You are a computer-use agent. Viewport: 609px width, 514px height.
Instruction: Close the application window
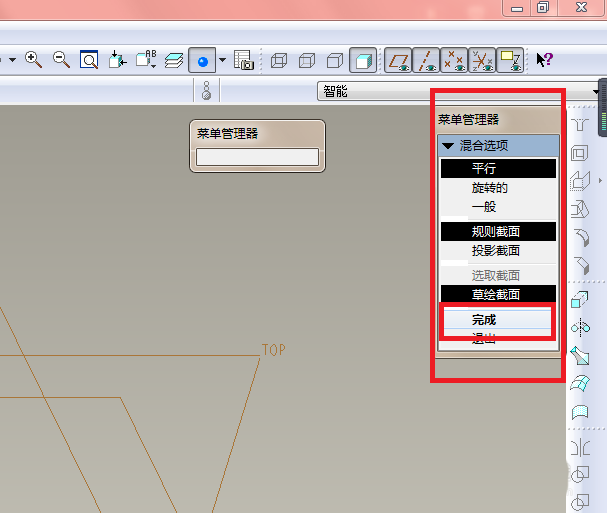[581, 7]
